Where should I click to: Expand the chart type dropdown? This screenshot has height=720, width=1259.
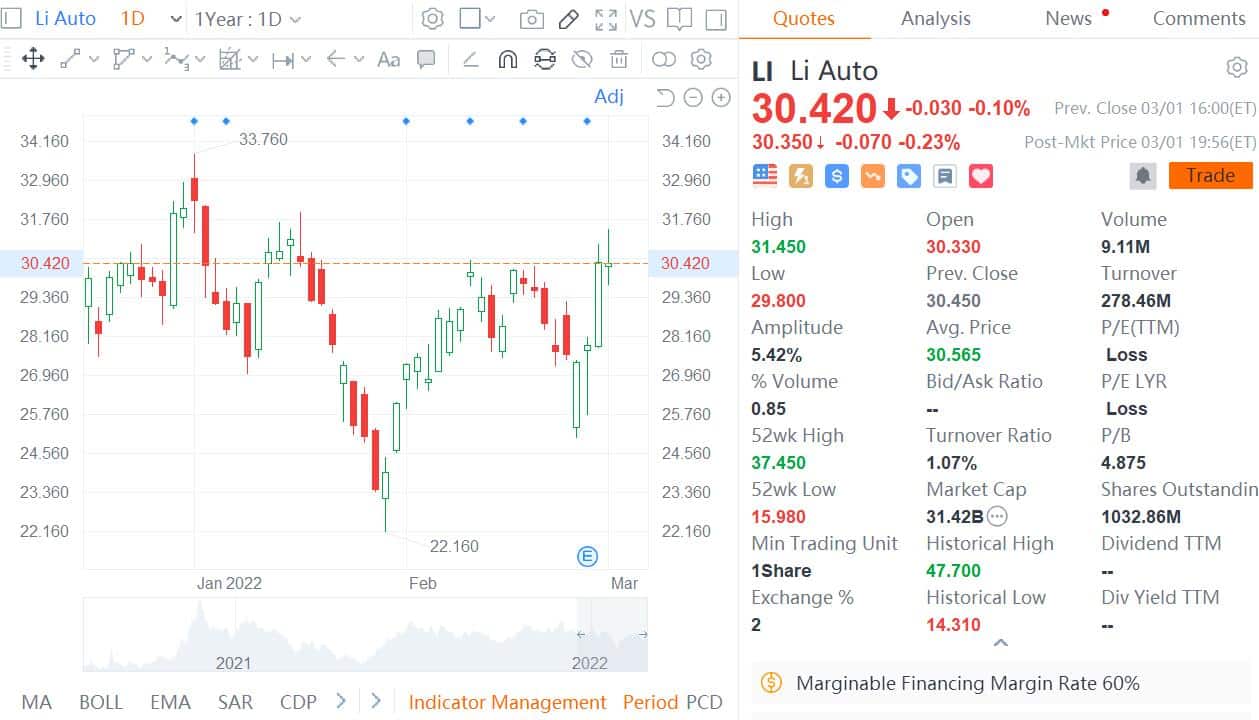[x=492, y=19]
